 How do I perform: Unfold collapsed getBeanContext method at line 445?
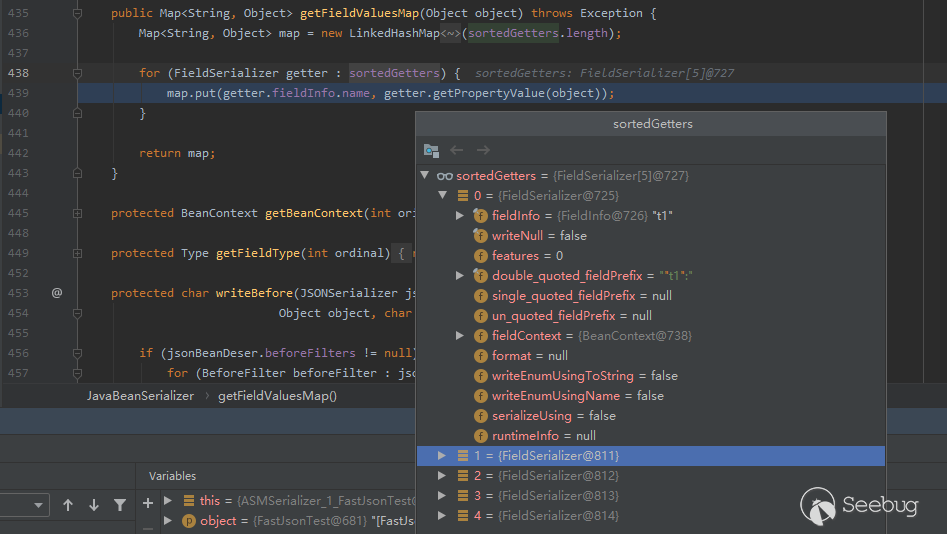click(x=77, y=213)
